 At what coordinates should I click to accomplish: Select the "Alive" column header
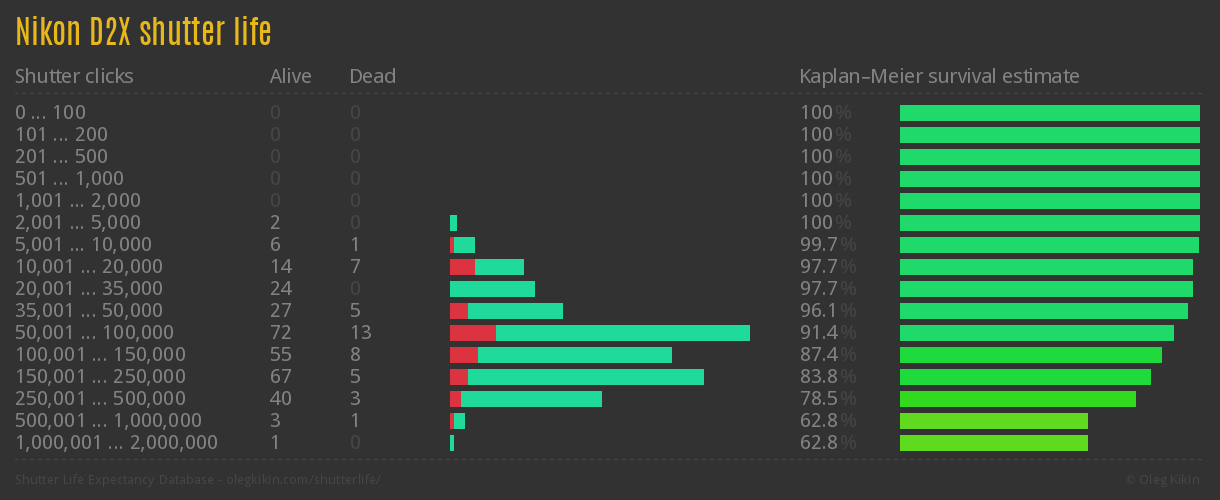[290, 76]
